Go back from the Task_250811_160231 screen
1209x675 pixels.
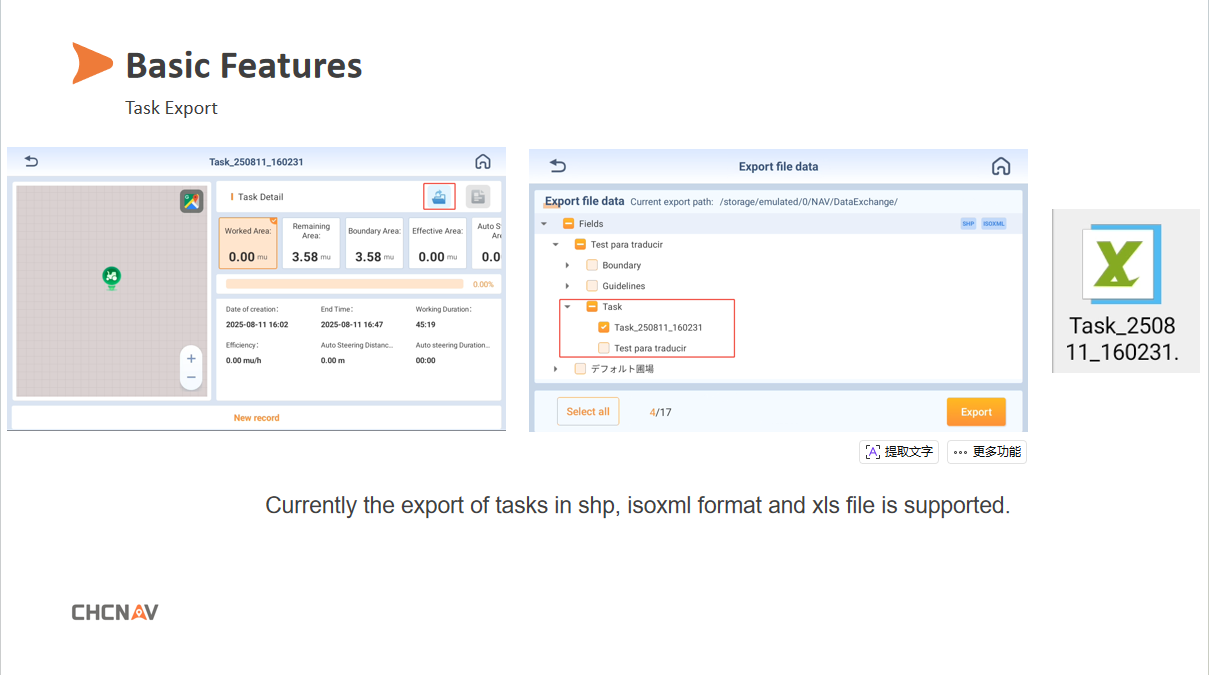point(31,162)
